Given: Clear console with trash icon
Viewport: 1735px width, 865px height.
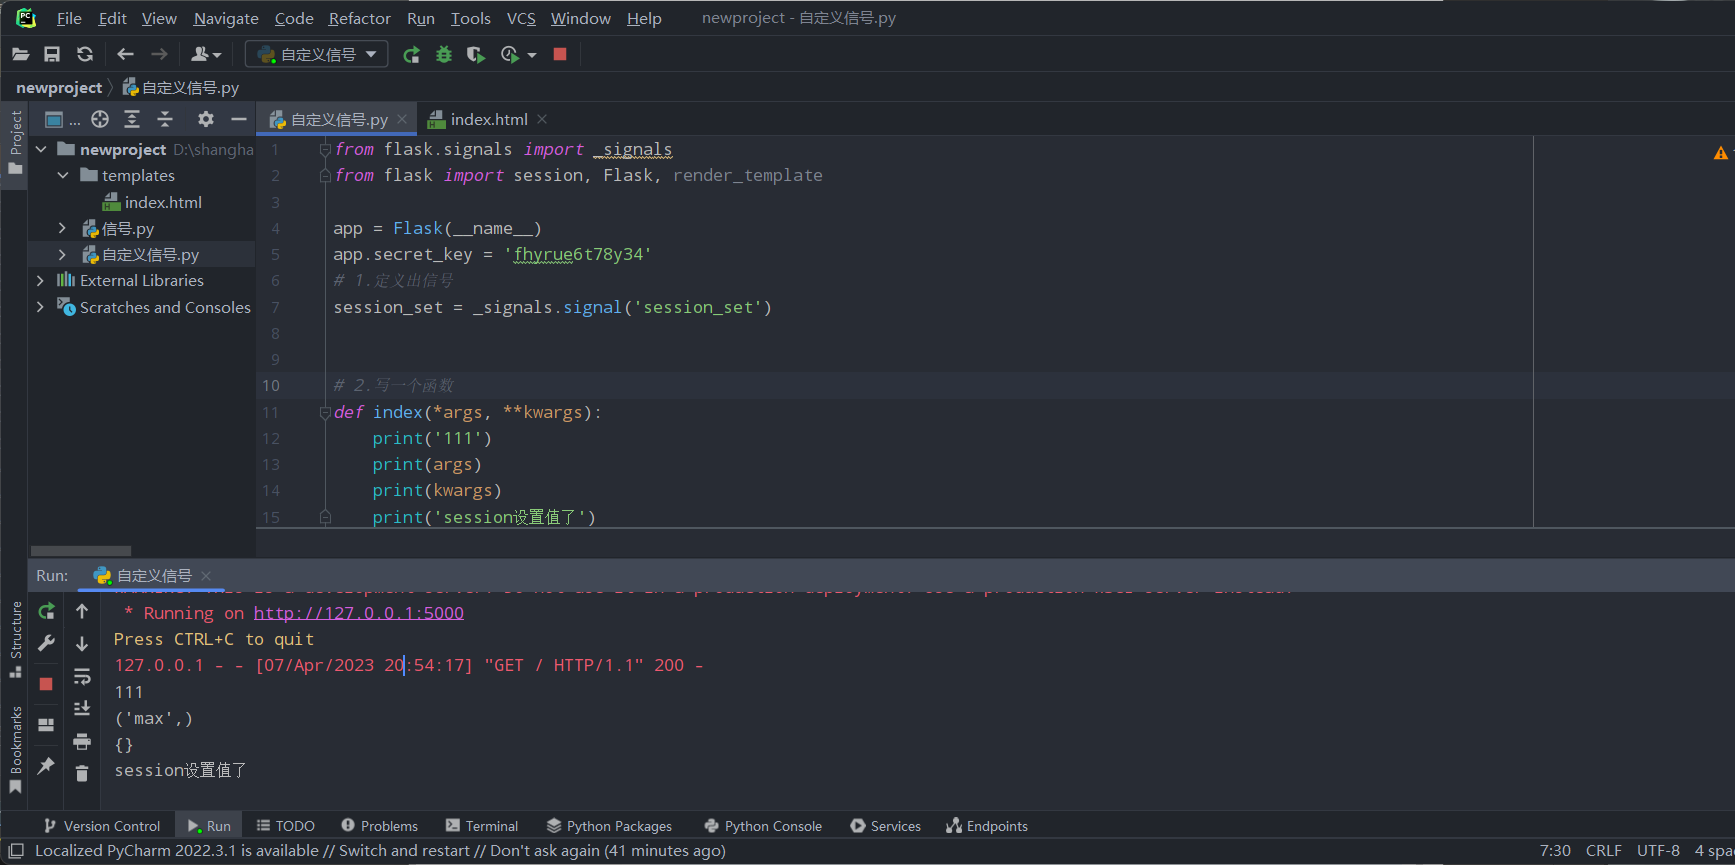Looking at the screenshot, I should pos(82,773).
